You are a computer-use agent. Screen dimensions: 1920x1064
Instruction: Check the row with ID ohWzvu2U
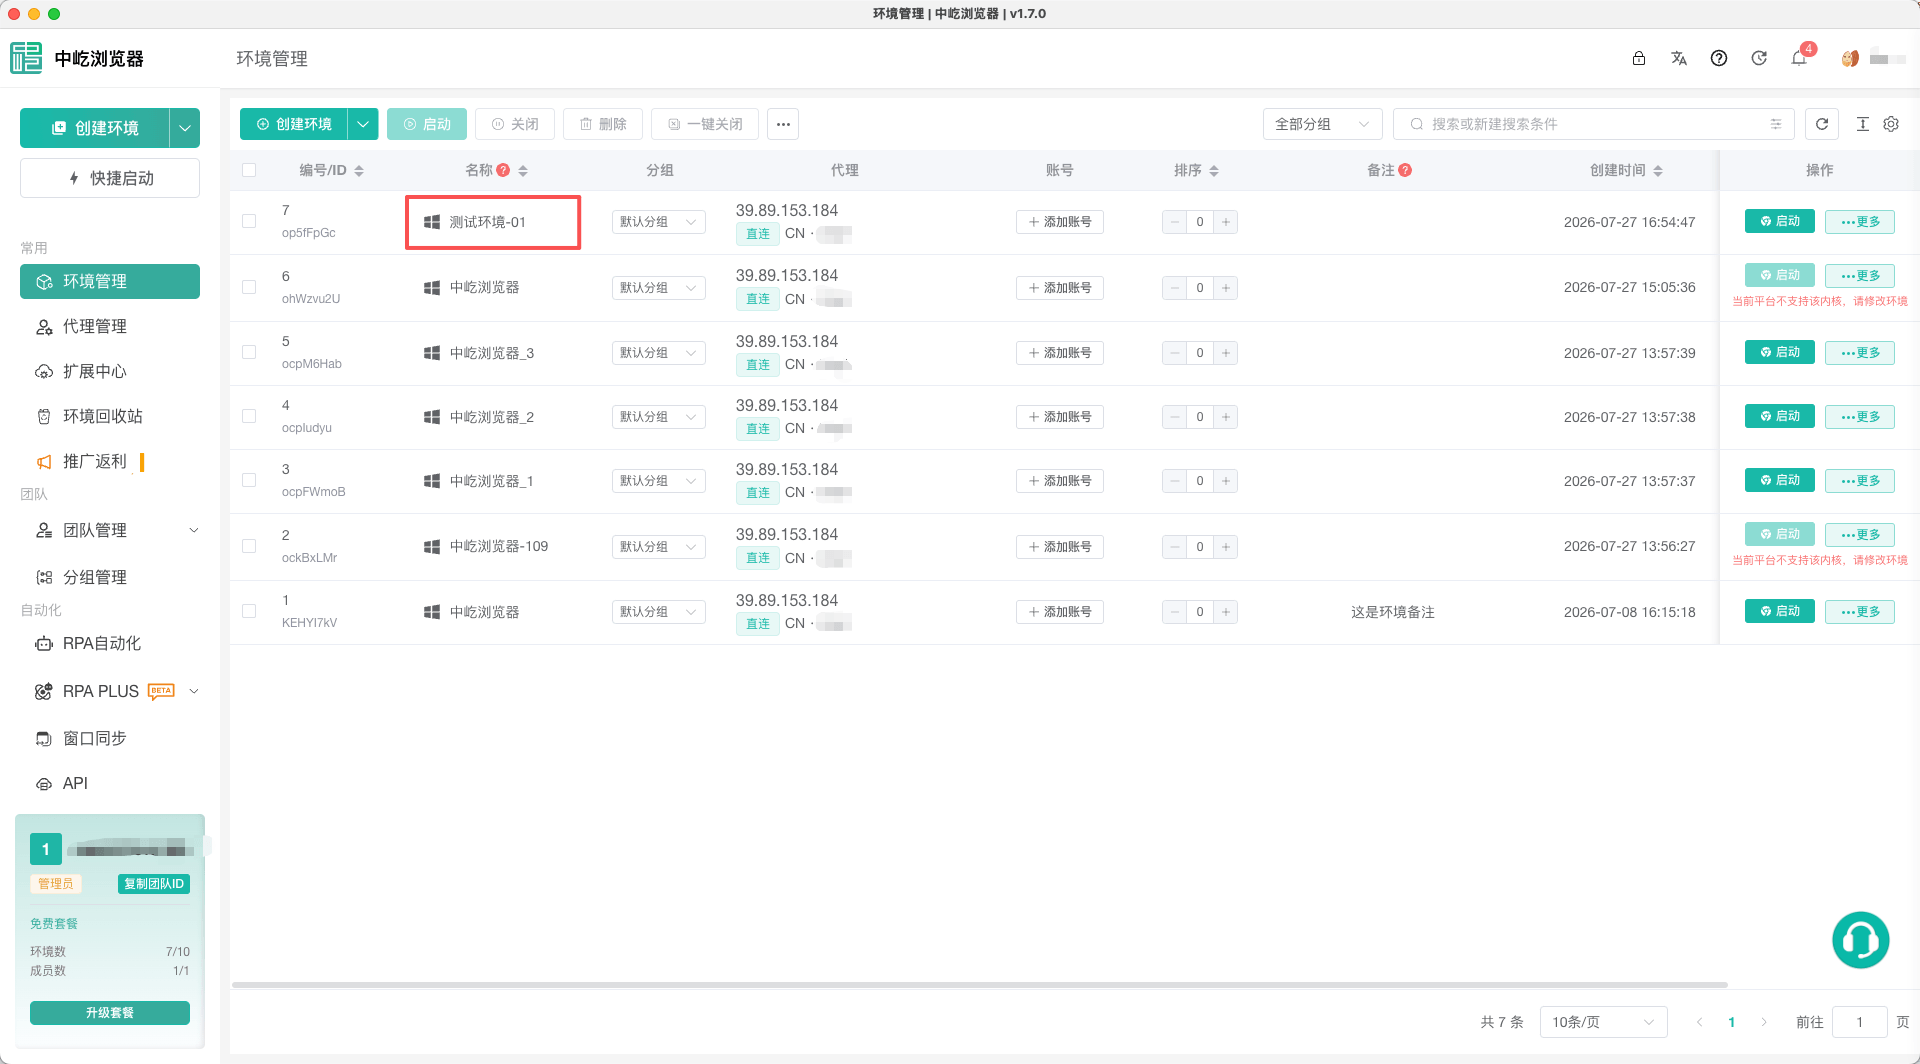pyautogui.click(x=249, y=287)
